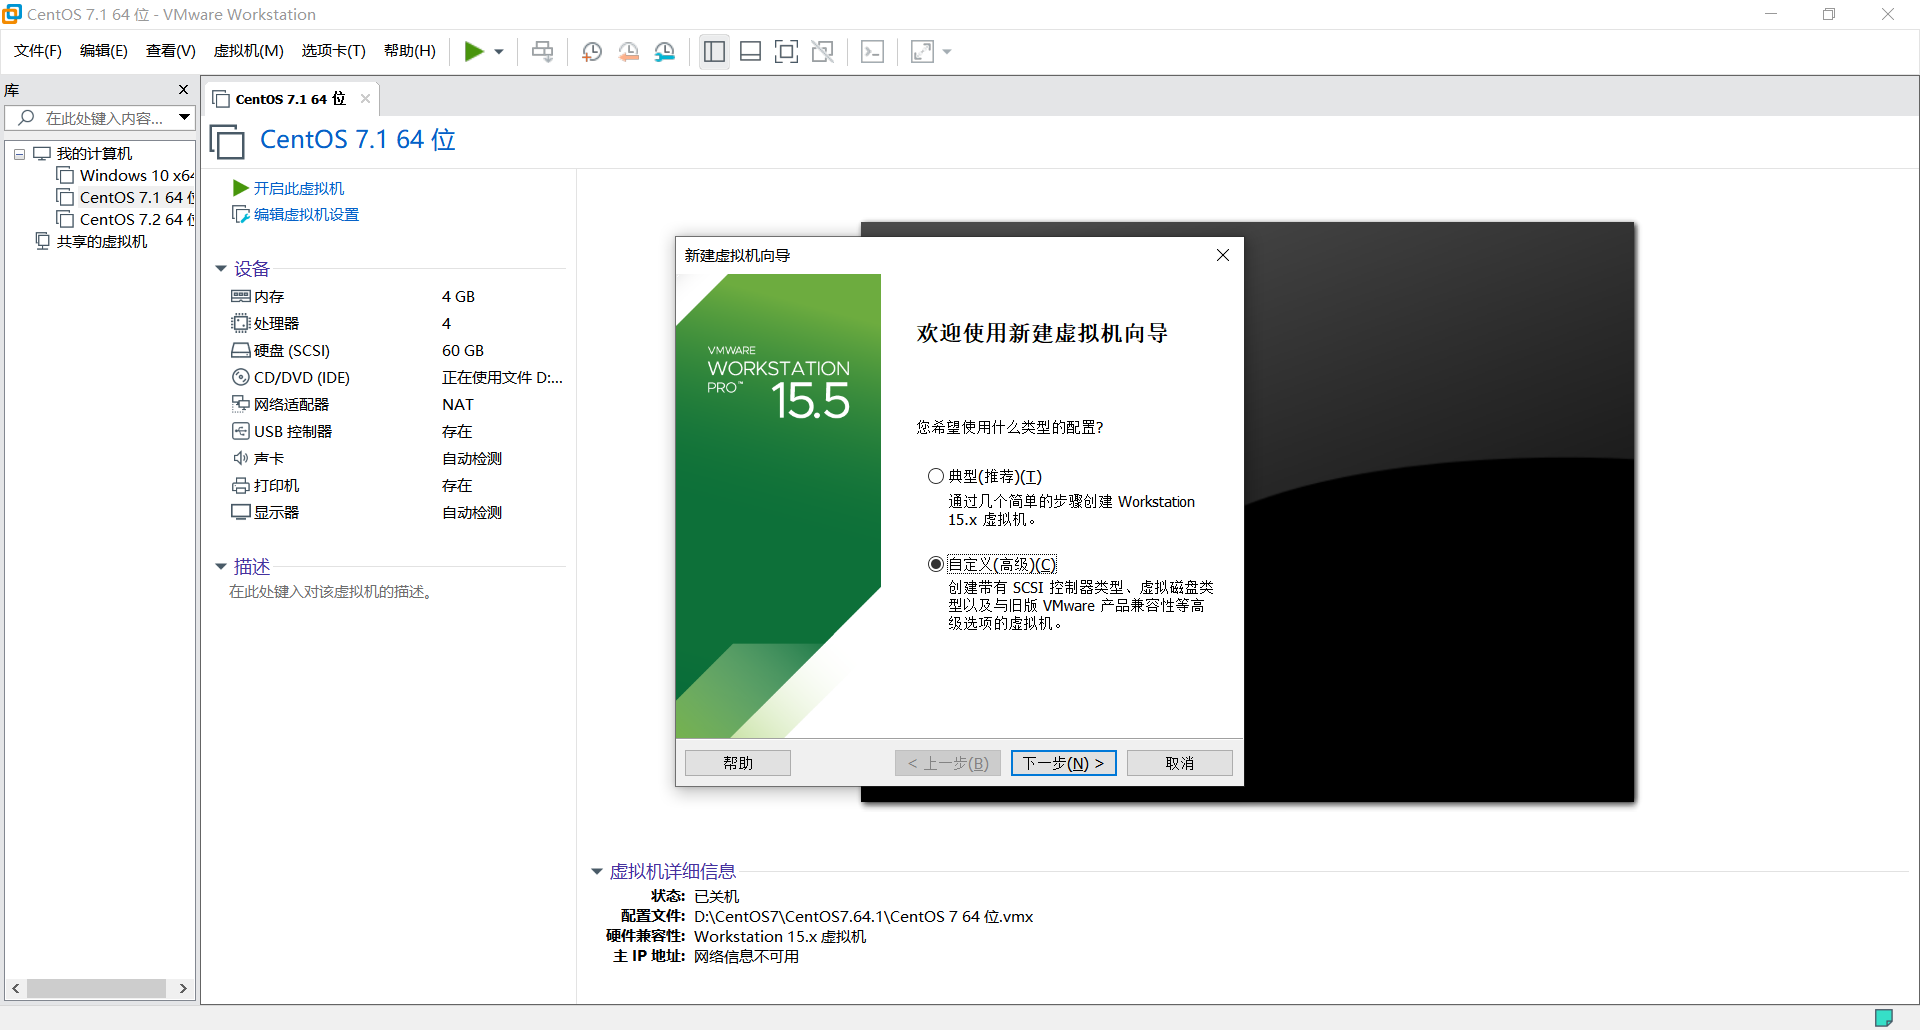Open the library search dropdown arrow

pyautogui.click(x=185, y=118)
